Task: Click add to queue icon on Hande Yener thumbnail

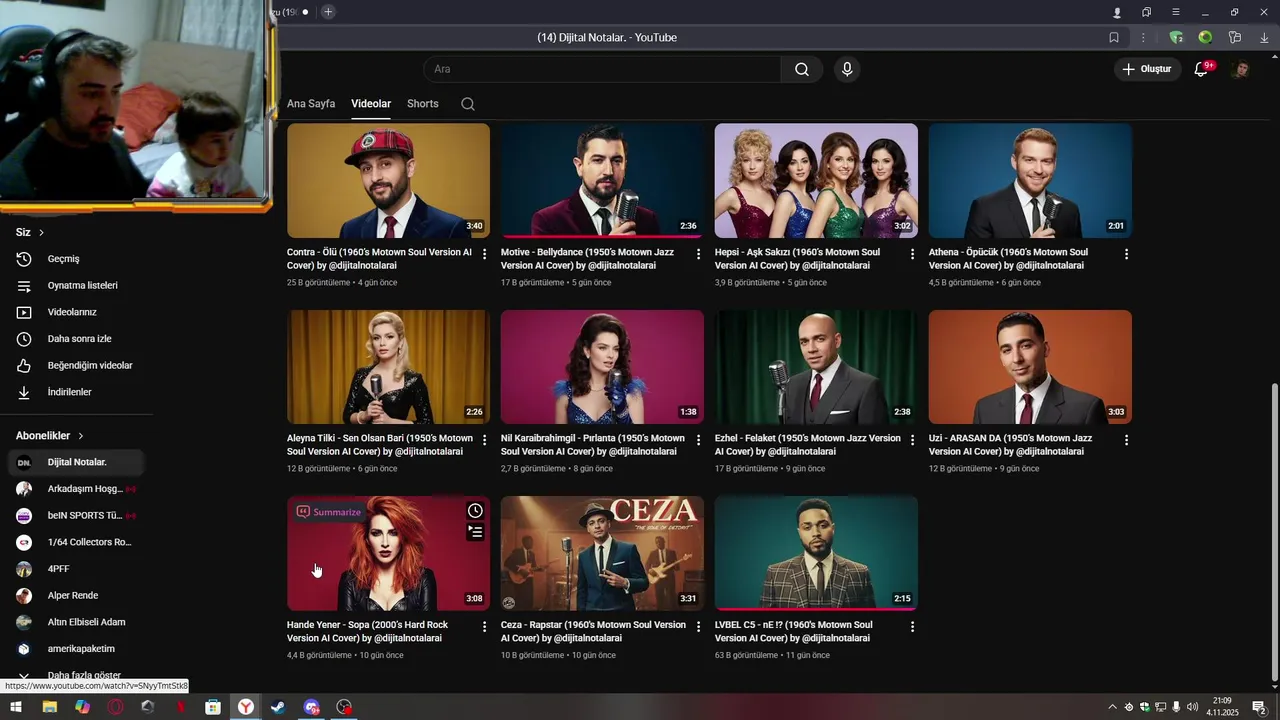Action: [475, 532]
